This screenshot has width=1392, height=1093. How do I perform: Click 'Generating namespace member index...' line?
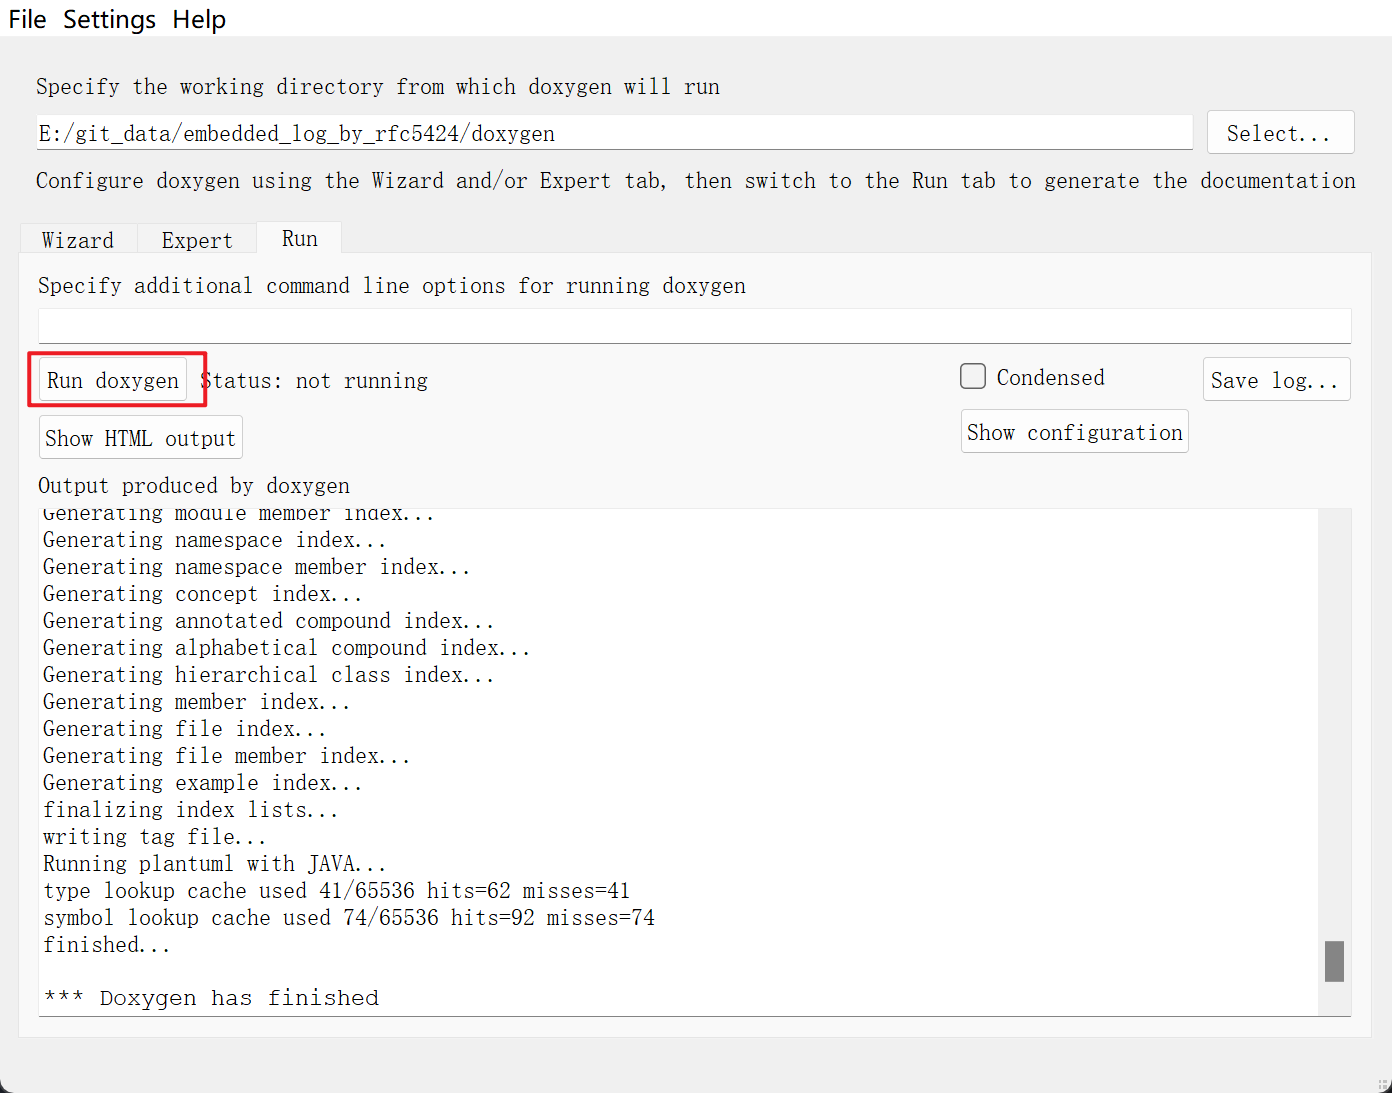(257, 567)
